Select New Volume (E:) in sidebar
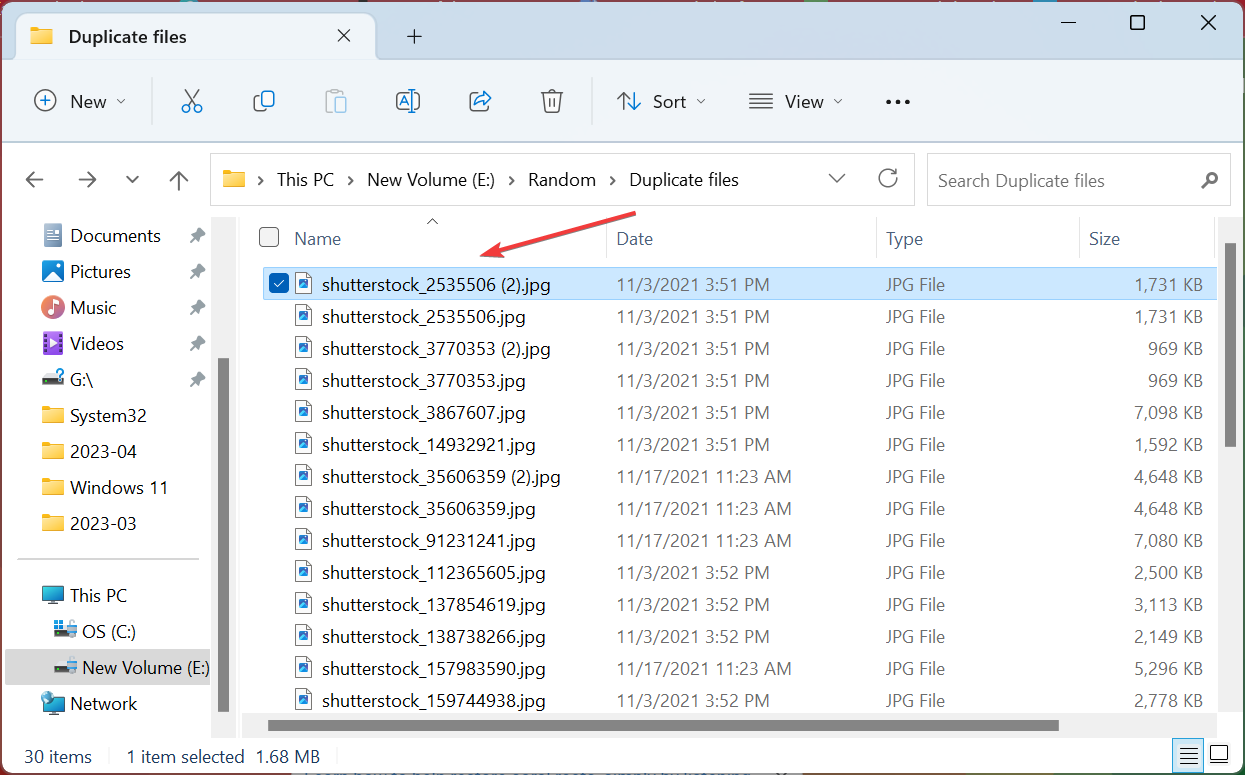Screen dimensions: 1245x775 point(108,667)
